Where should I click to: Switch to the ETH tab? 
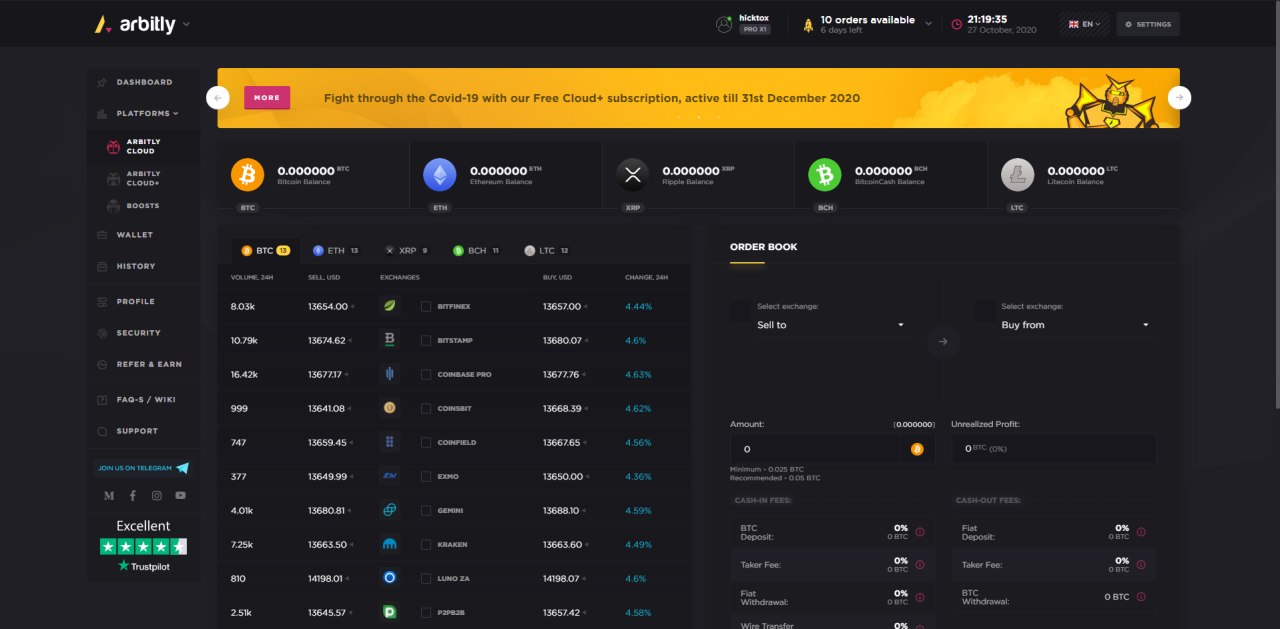click(335, 250)
